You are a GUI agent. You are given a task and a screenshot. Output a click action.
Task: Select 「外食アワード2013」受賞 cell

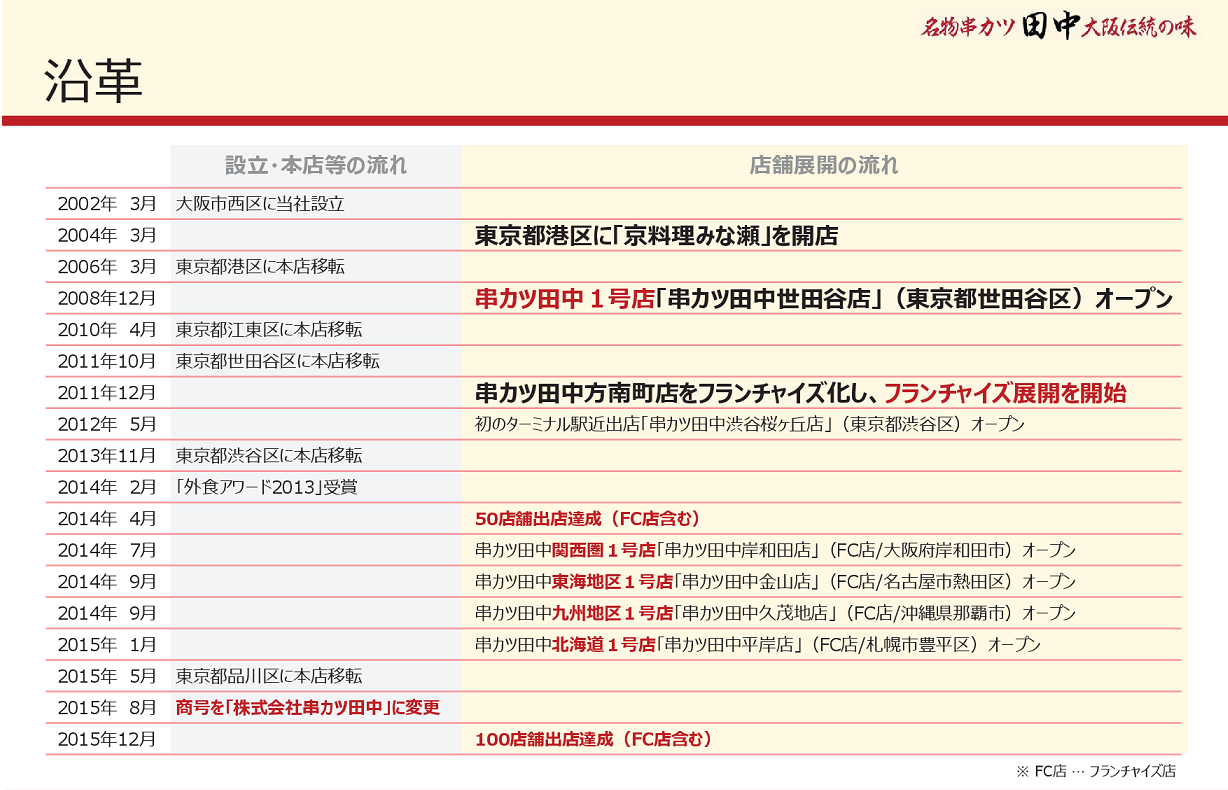pyautogui.click(x=266, y=487)
